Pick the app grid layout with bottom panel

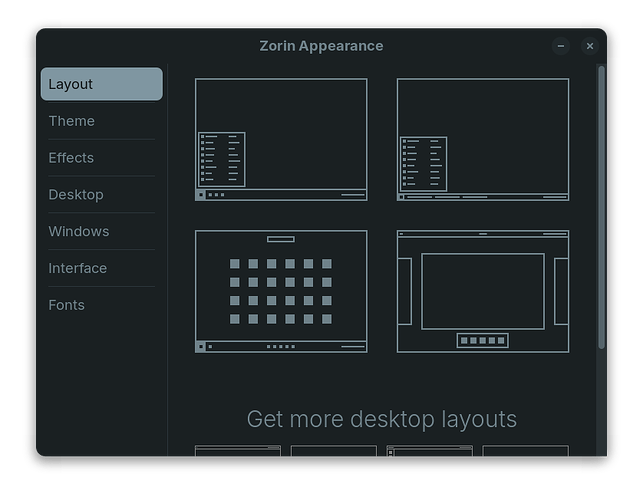tap(281, 291)
